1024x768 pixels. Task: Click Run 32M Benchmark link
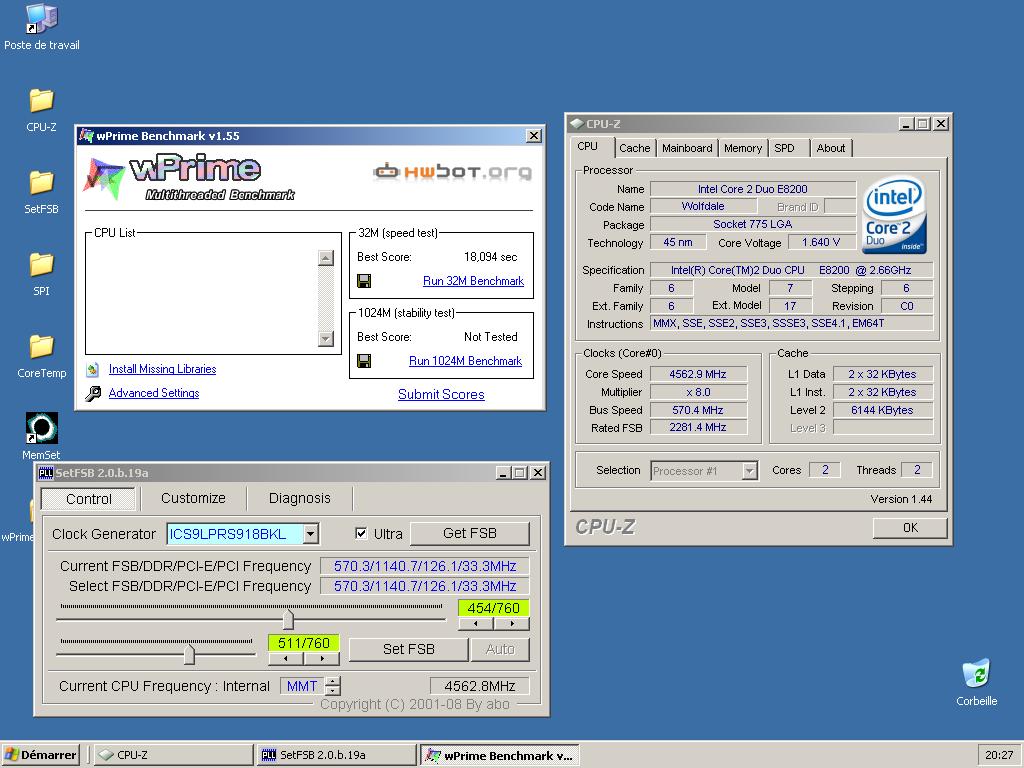tap(473, 281)
